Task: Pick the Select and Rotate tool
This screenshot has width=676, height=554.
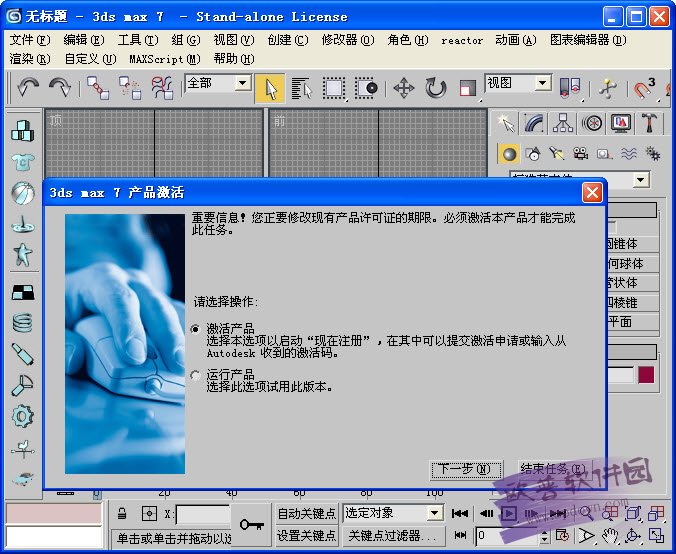Action: point(435,88)
